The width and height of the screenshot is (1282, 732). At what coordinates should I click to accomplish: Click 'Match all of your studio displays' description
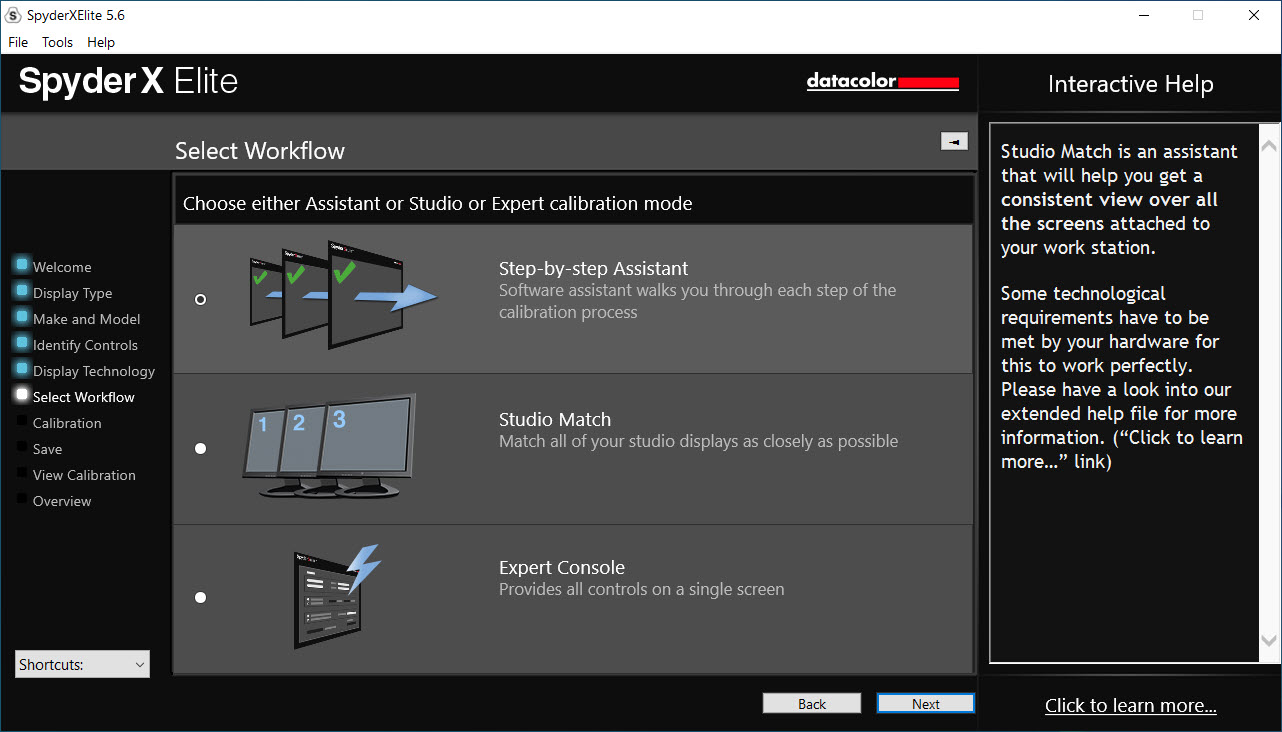pyautogui.click(x=699, y=442)
